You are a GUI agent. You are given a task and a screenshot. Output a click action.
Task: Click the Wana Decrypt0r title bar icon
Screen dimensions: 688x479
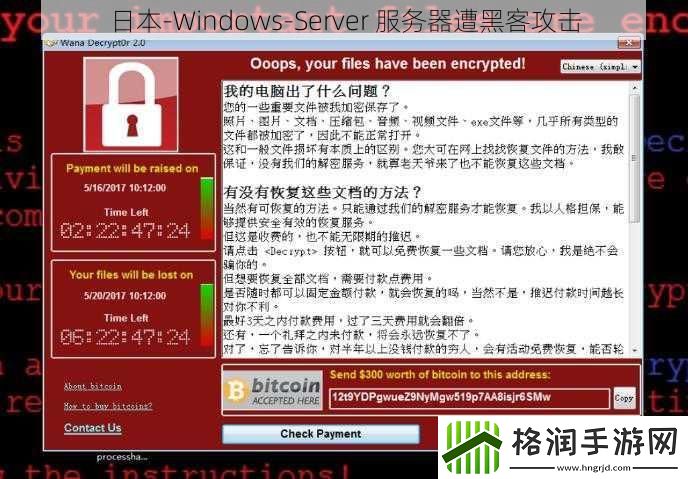point(52,43)
